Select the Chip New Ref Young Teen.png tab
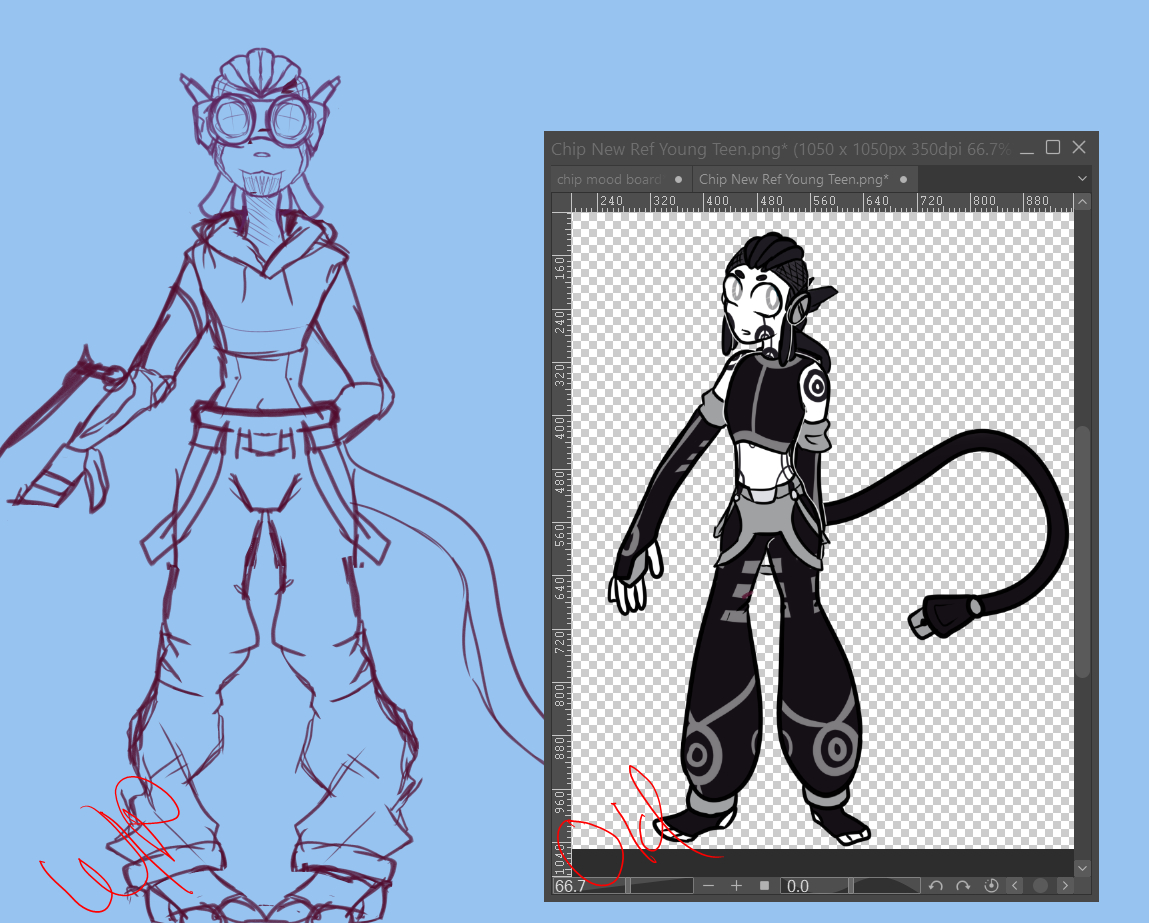The height and width of the screenshot is (923, 1149). 793,179
